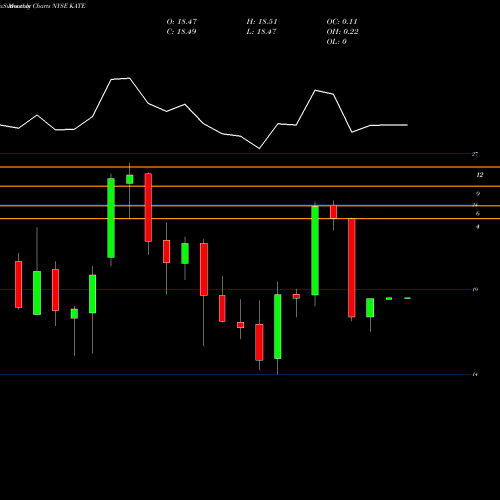
Task: Click the 'O: 18.47' open value
Action: point(182,22)
